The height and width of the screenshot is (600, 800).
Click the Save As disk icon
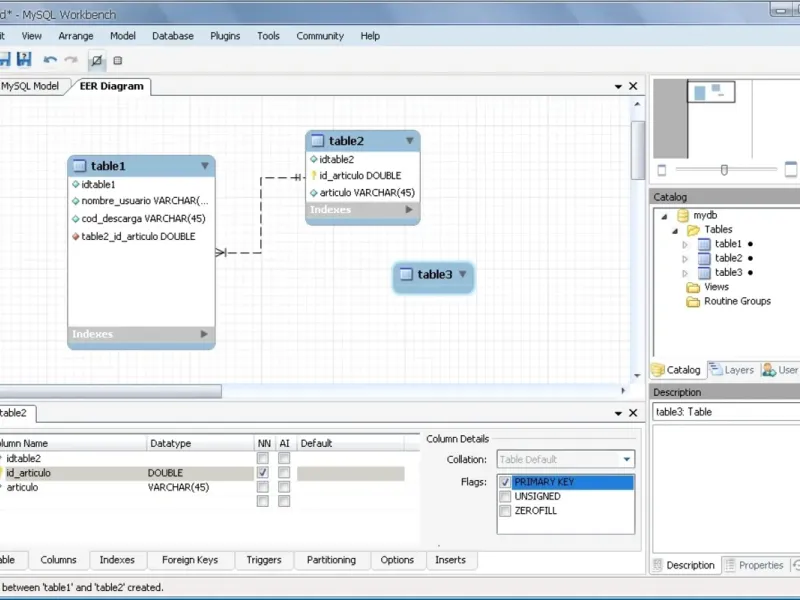click(24, 61)
